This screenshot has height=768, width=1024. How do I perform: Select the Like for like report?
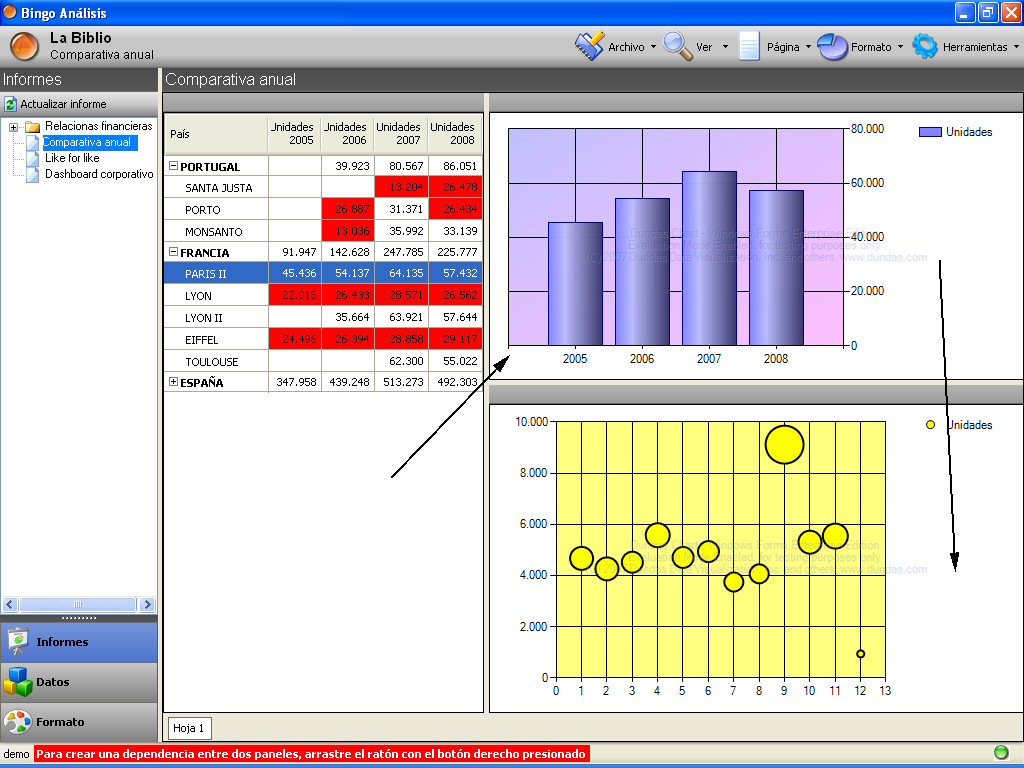pyautogui.click(x=72, y=158)
